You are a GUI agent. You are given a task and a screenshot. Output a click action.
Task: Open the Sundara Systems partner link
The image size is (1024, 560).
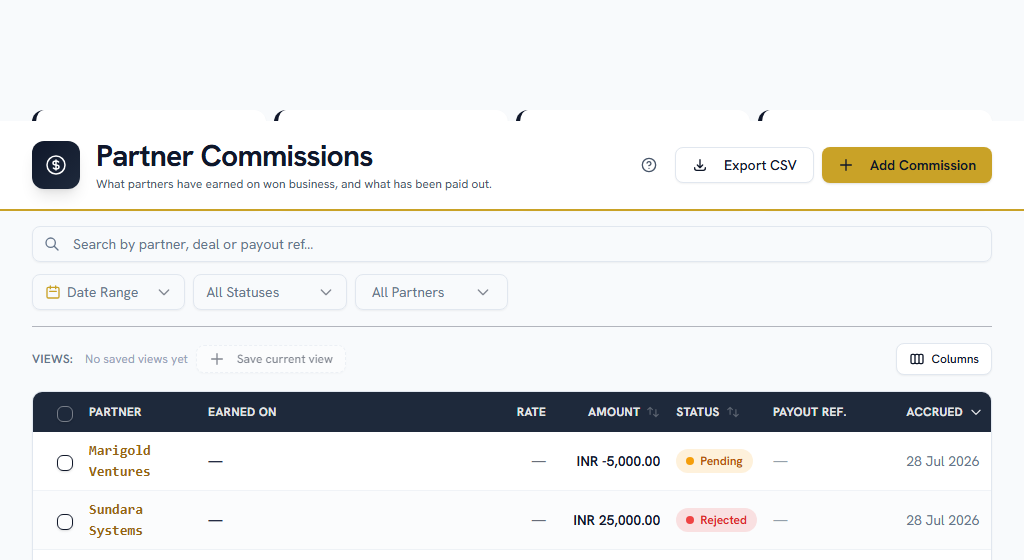[x=116, y=520]
